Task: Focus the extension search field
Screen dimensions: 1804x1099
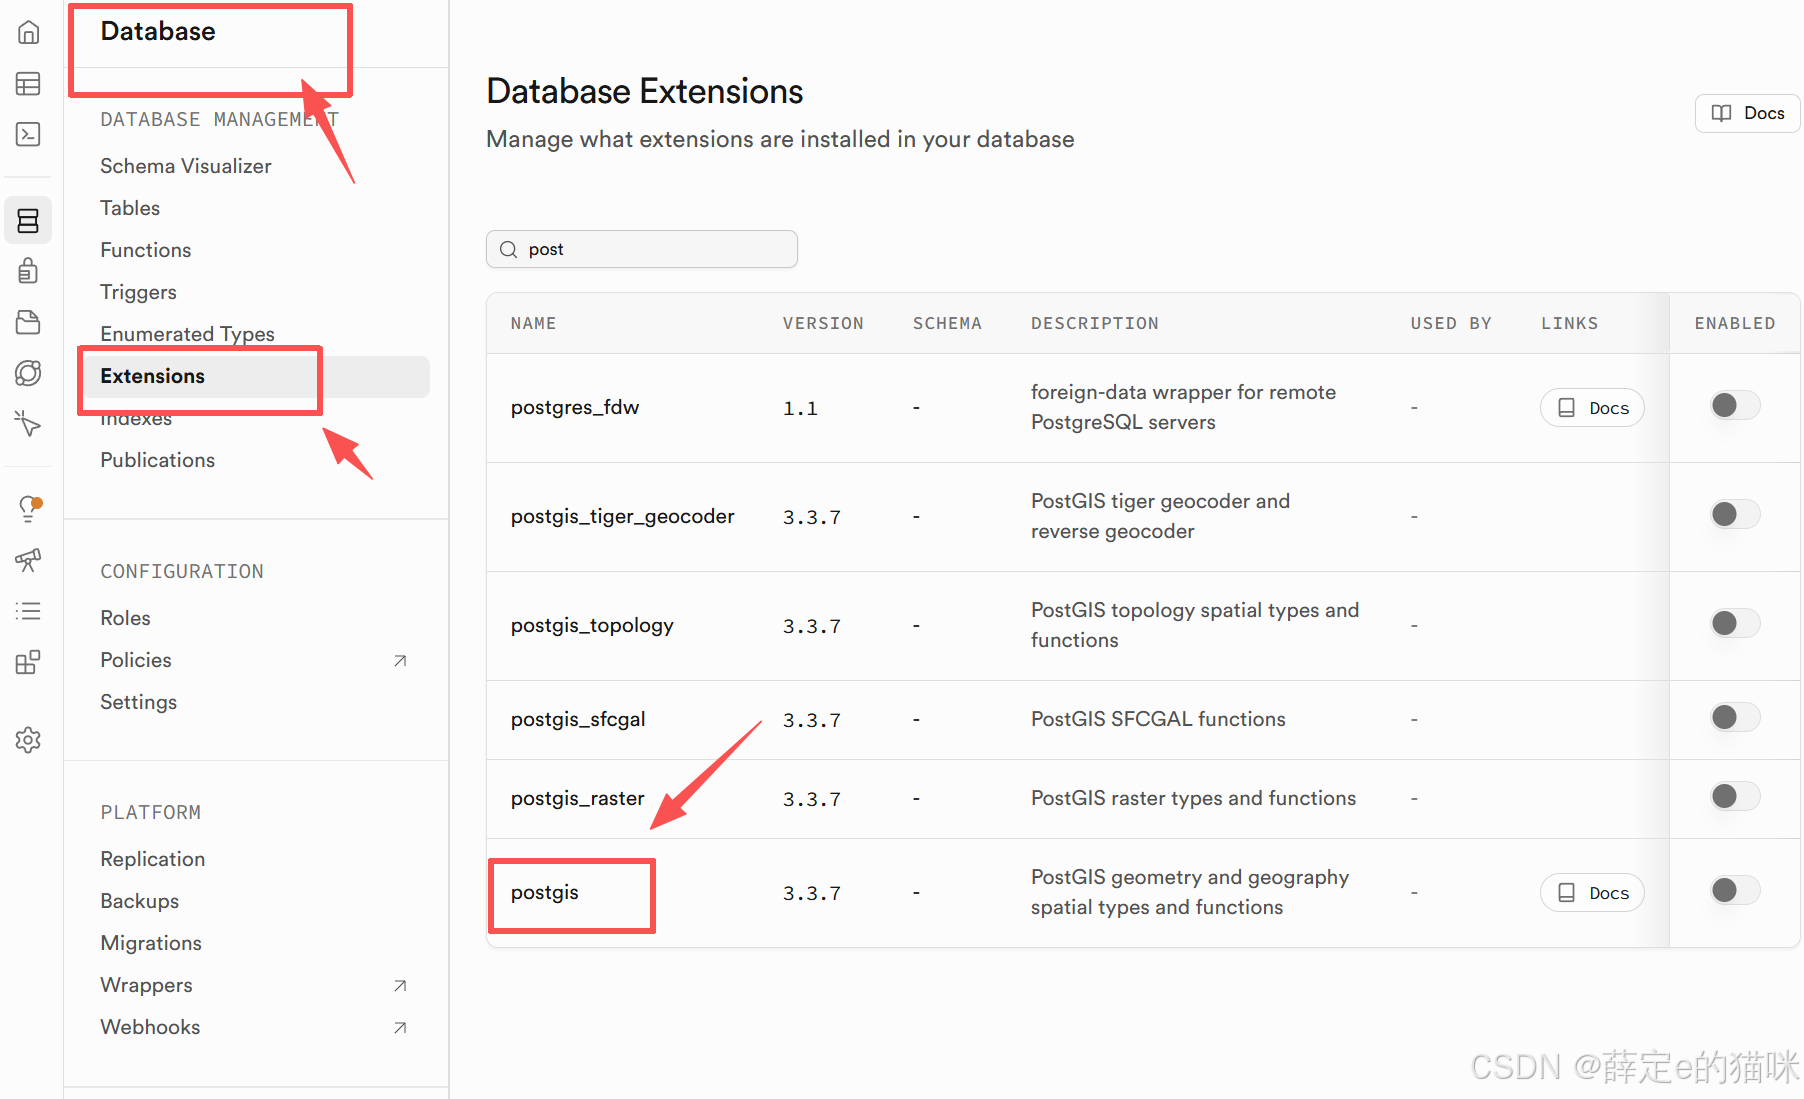Action: [642, 249]
